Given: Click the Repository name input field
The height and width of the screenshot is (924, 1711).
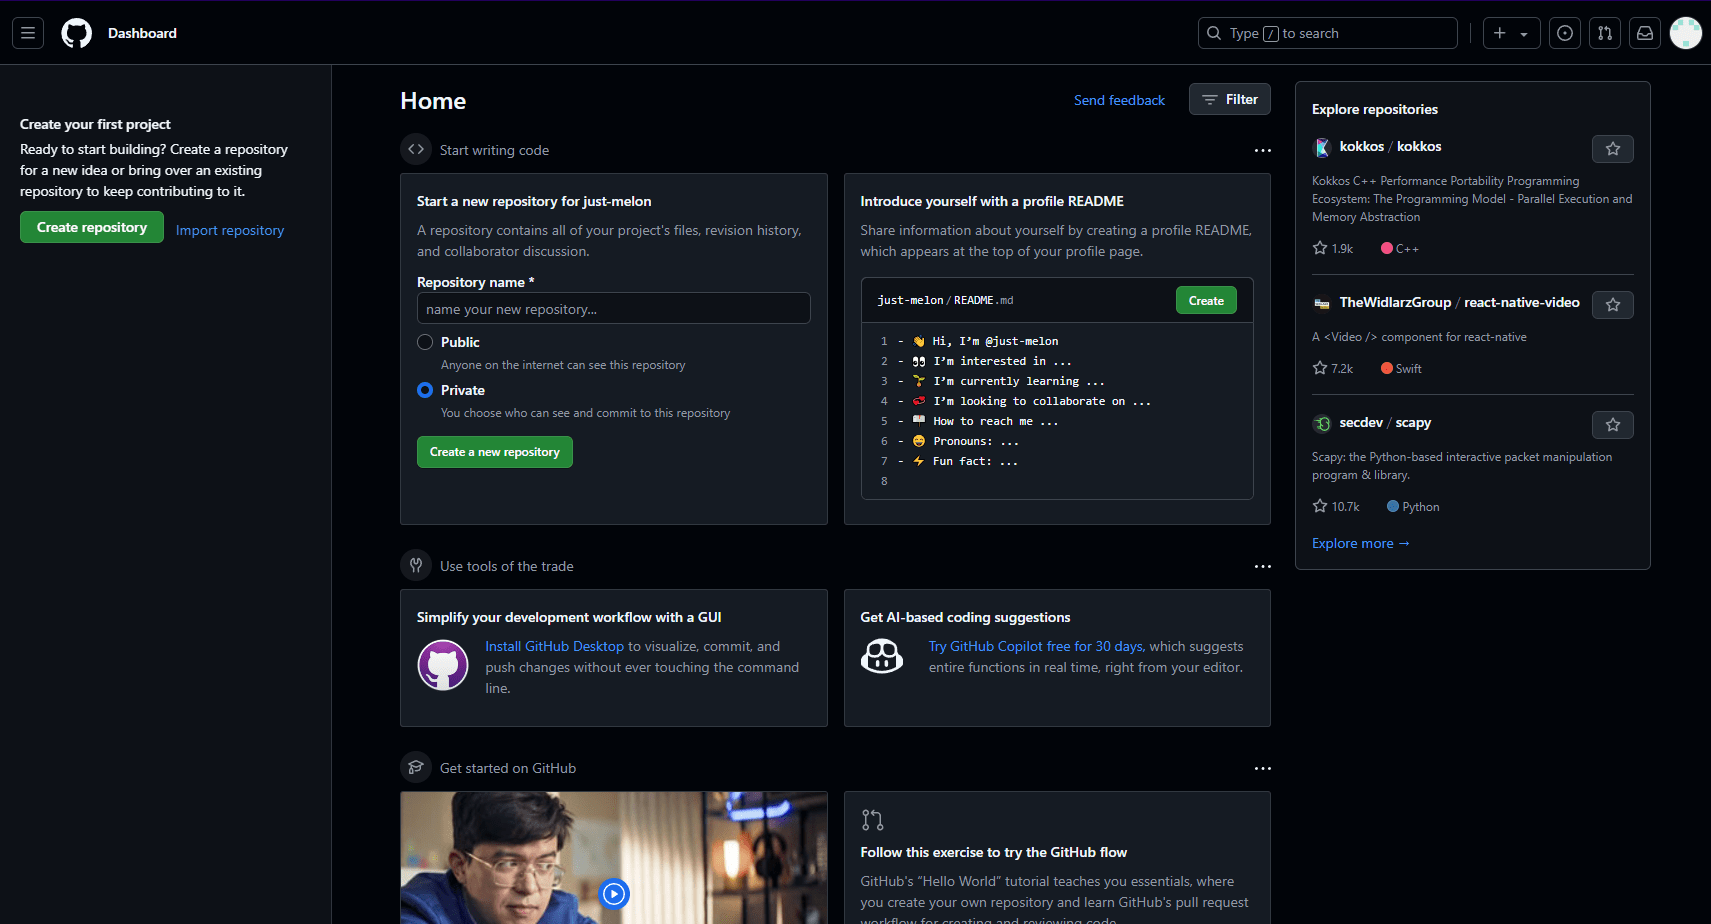Looking at the screenshot, I should [x=614, y=308].
